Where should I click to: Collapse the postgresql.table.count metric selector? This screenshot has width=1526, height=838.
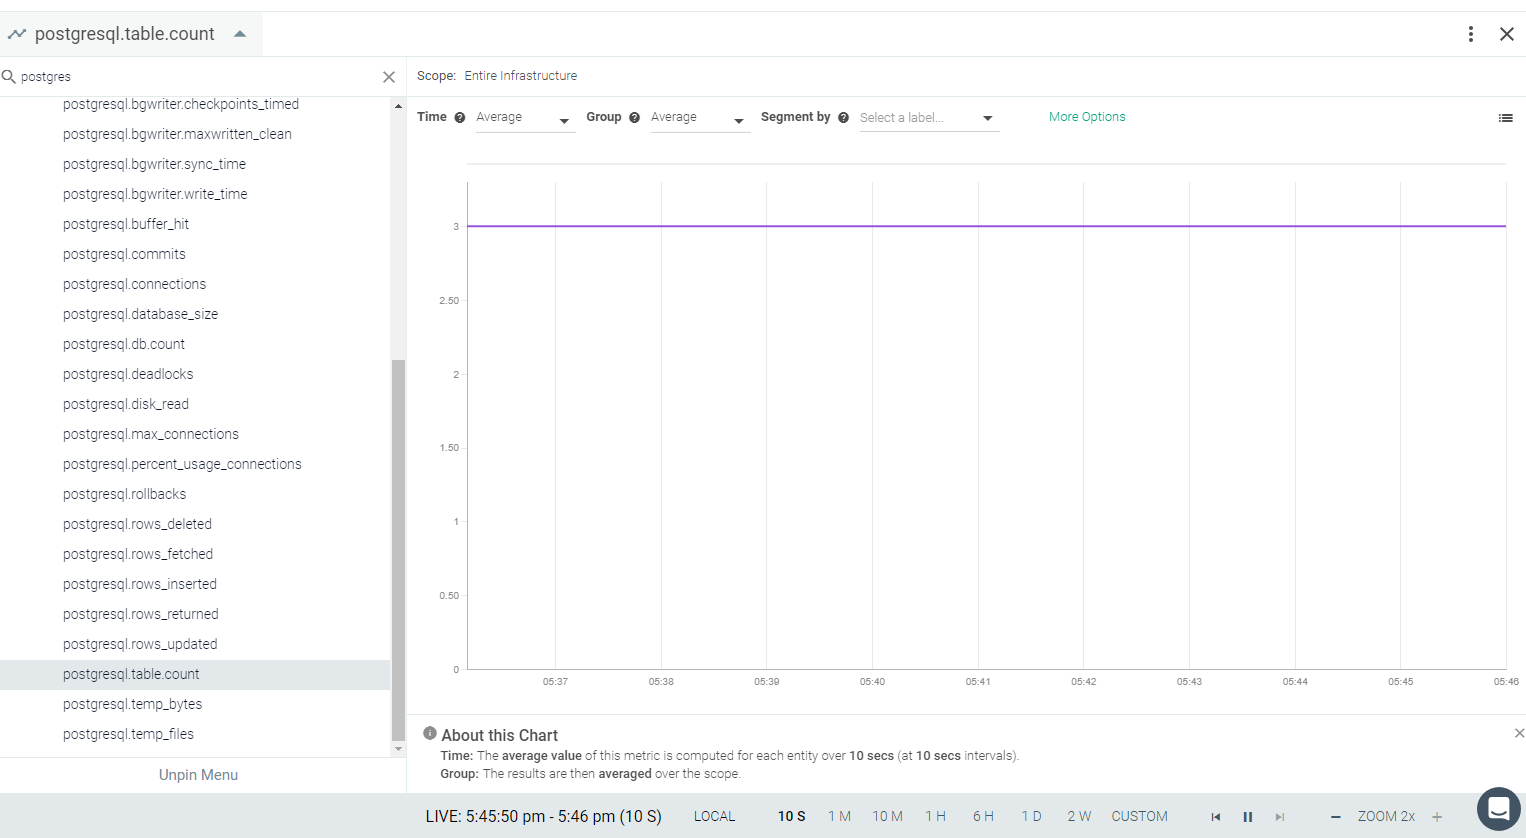(x=240, y=34)
